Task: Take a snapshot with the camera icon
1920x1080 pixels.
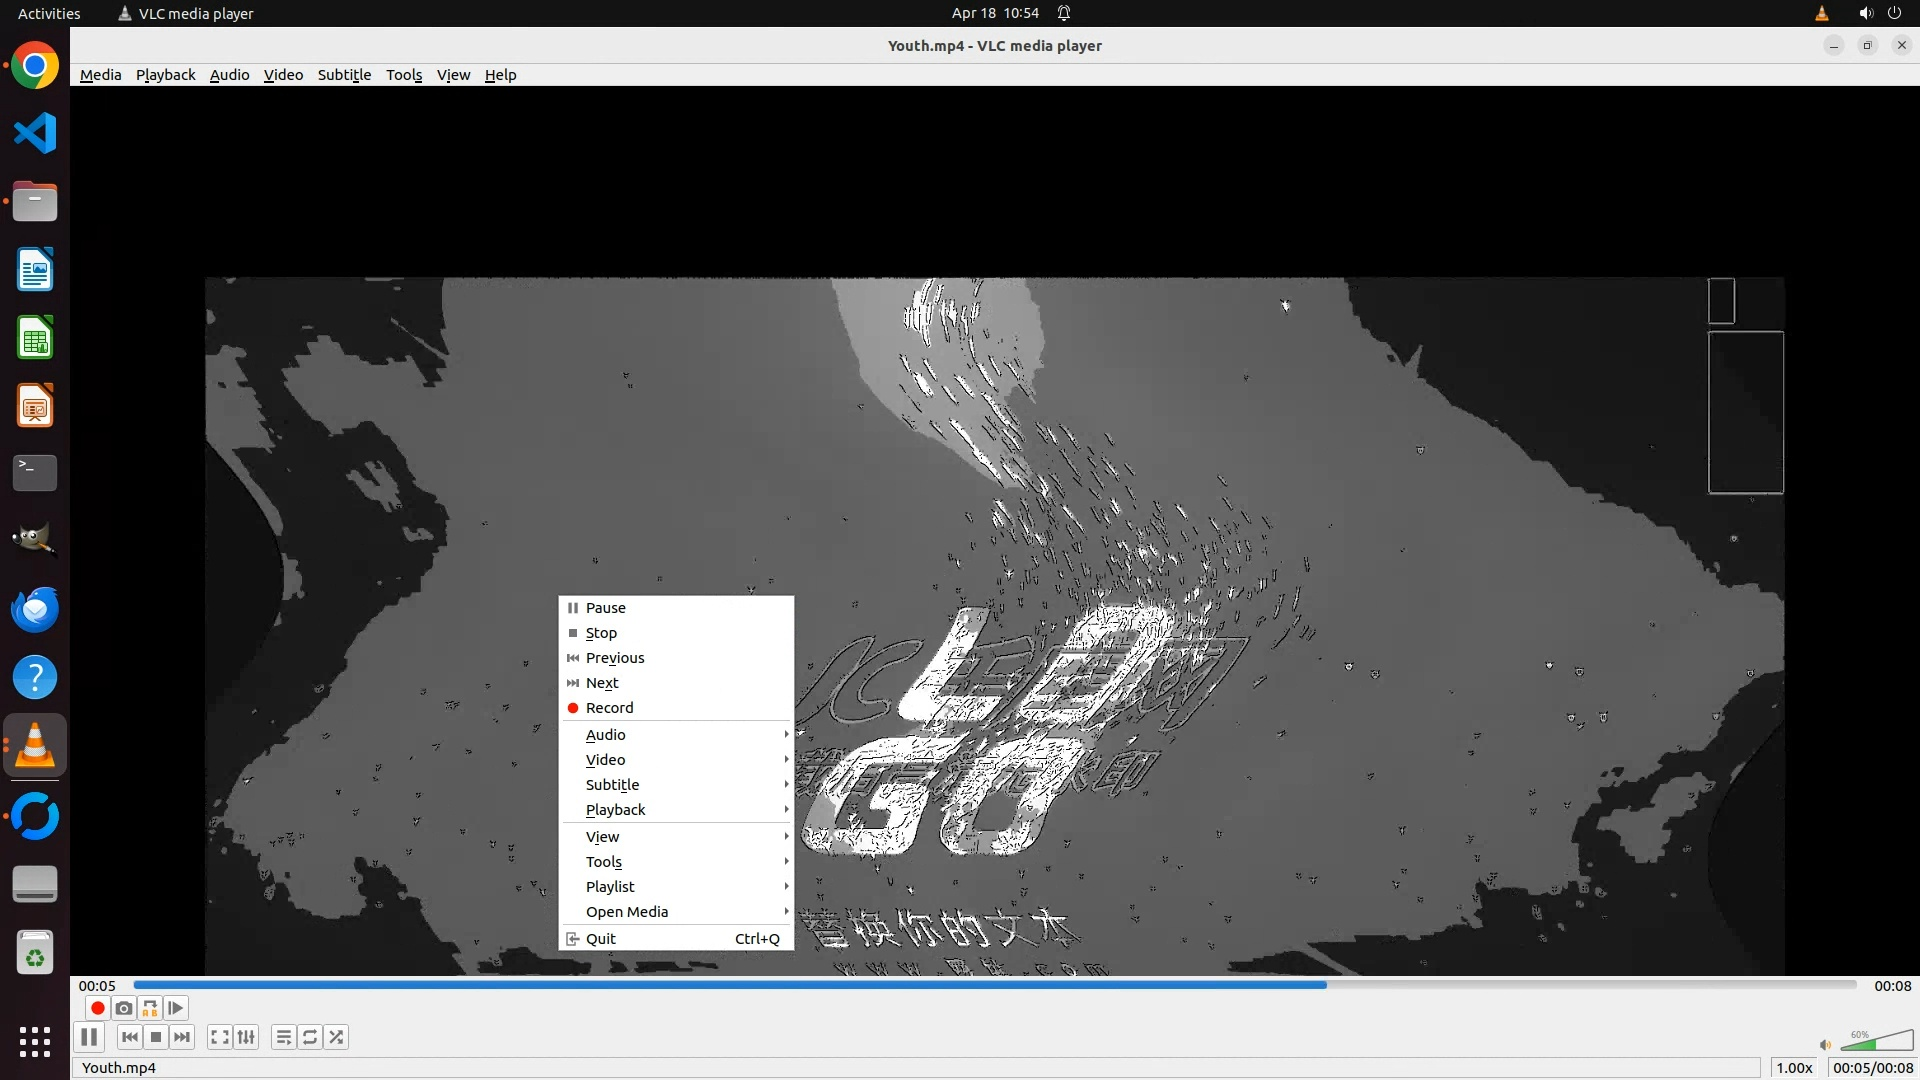Action: pyautogui.click(x=123, y=1008)
